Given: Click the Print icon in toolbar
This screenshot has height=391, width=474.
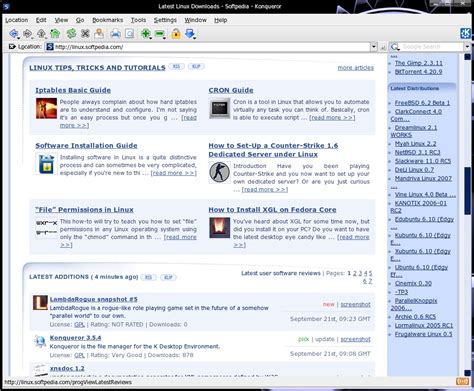Looking at the screenshot, I should click(115, 33).
